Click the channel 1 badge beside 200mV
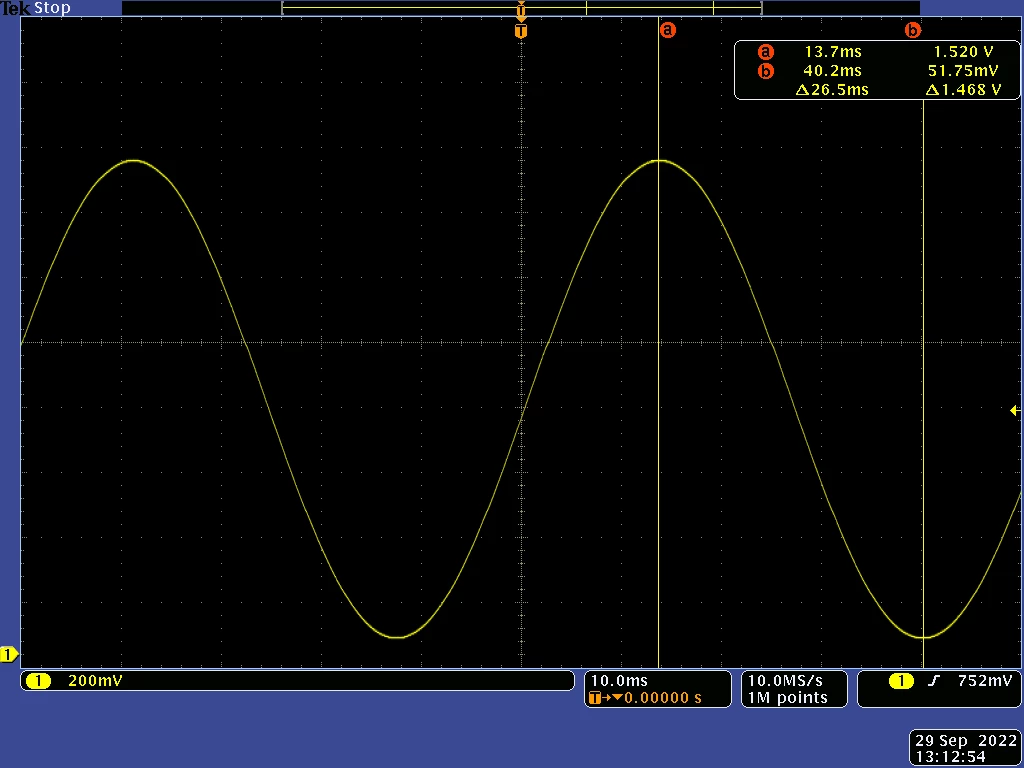Image resolution: width=1024 pixels, height=768 pixels. click(39, 681)
